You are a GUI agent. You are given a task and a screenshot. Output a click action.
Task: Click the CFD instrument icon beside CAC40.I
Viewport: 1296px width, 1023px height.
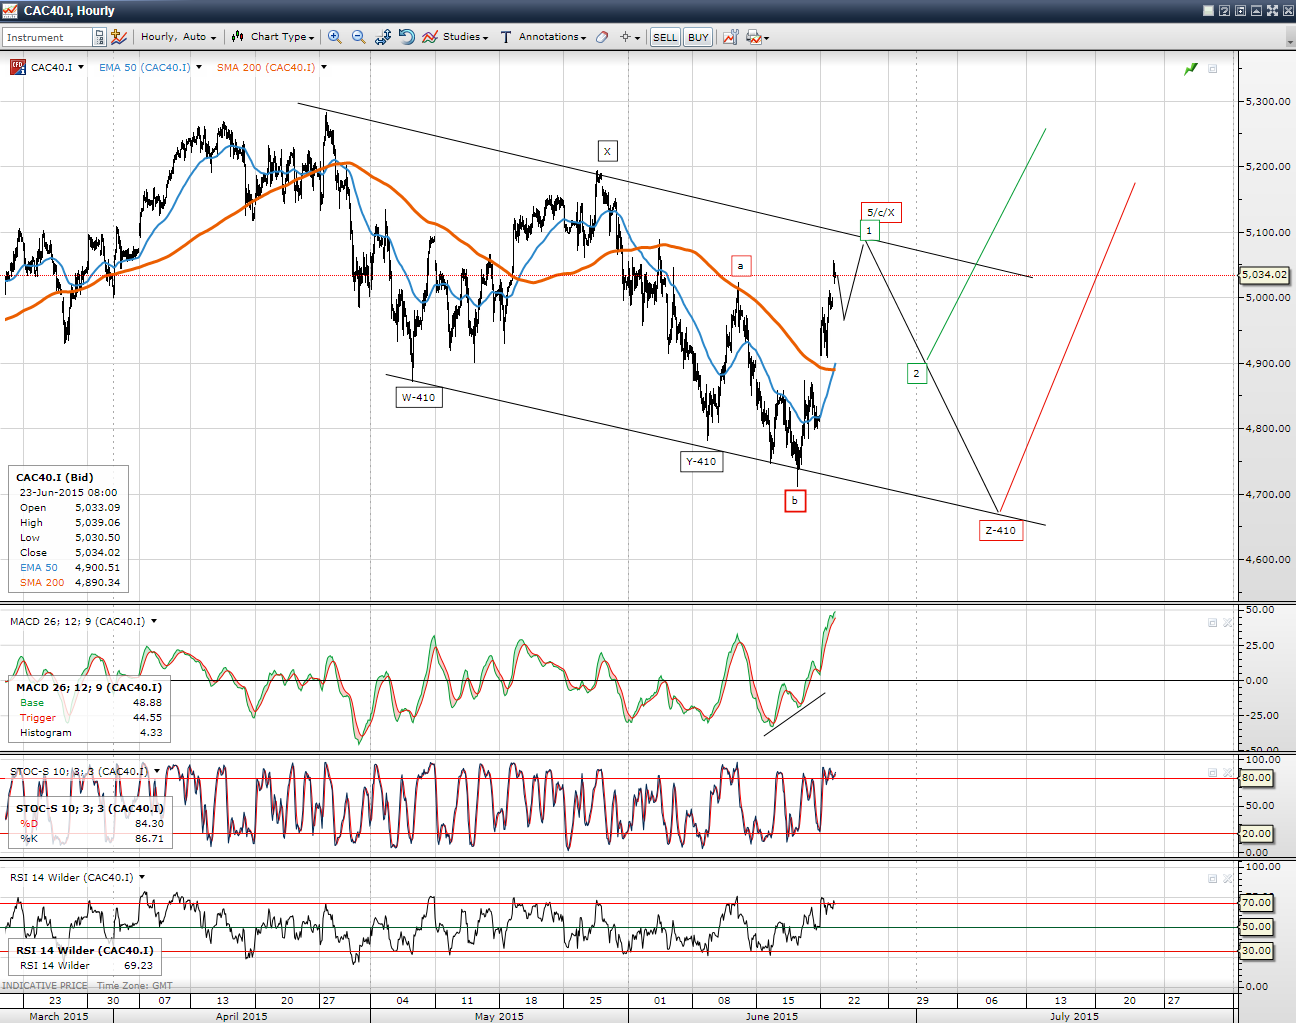[18, 67]
